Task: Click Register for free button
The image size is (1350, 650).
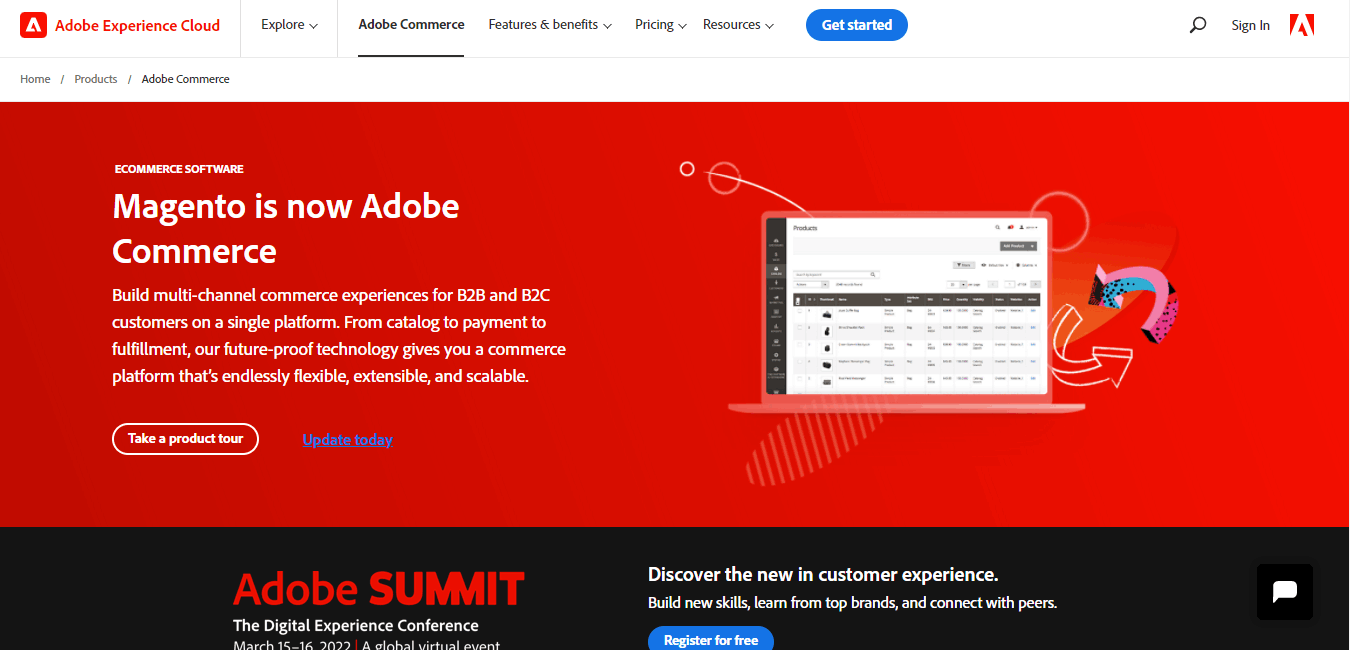Action: (710, 639)
